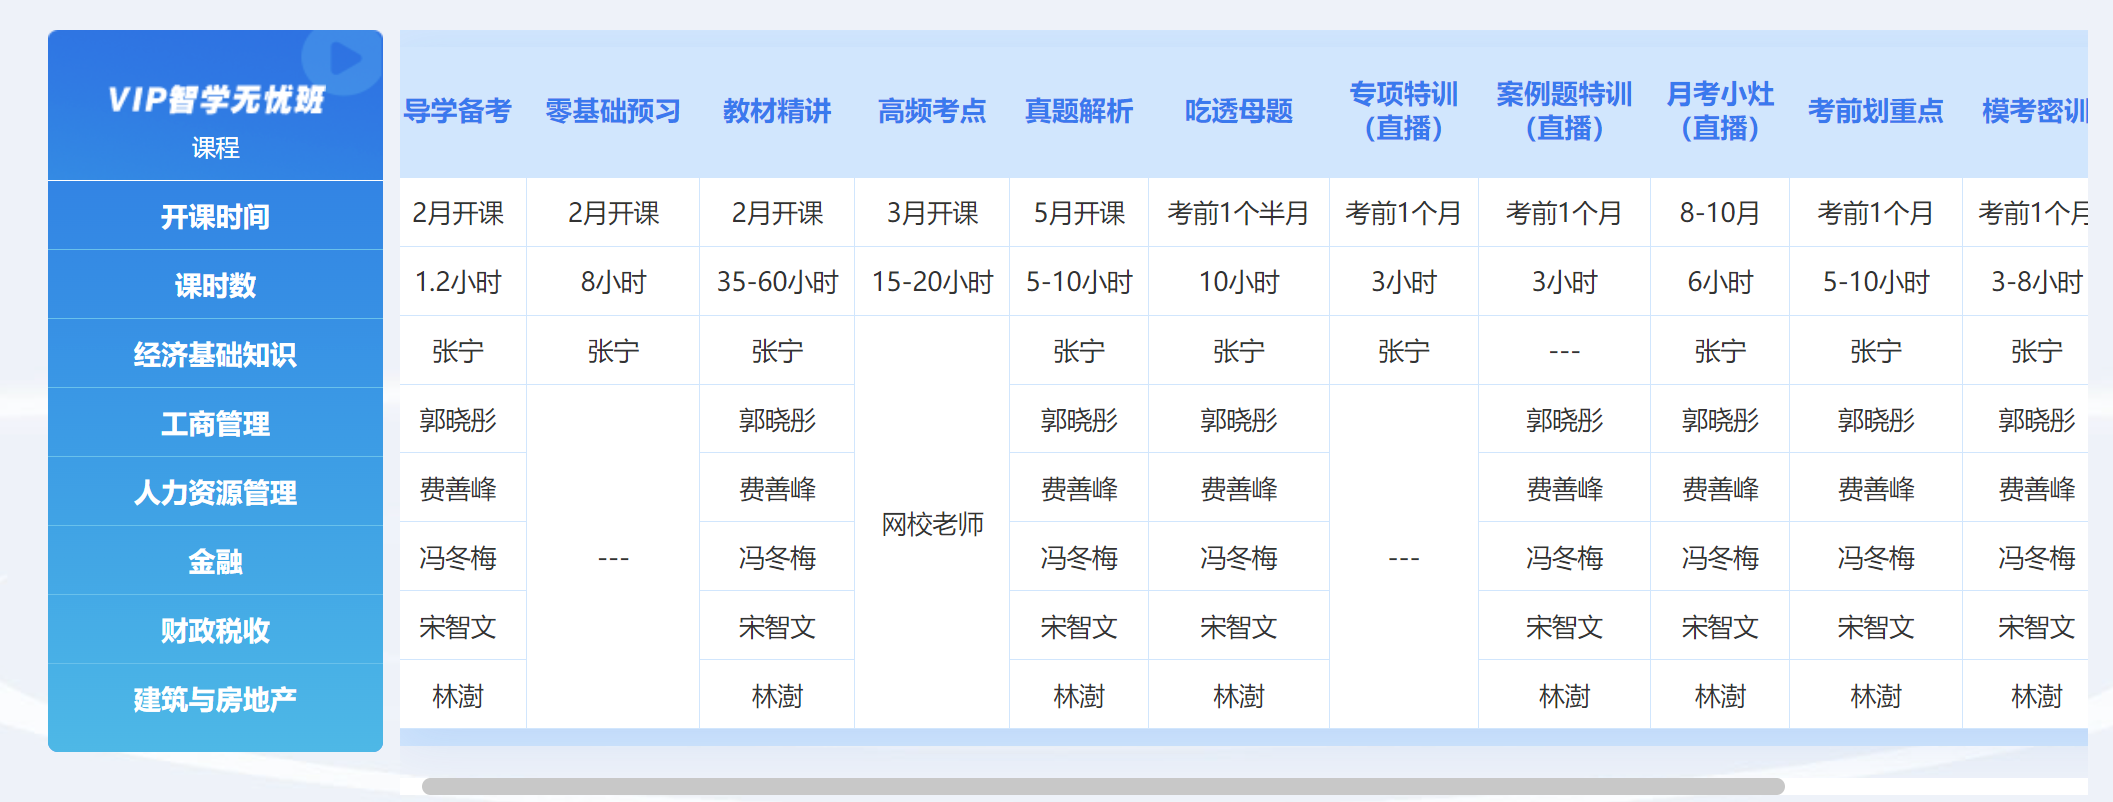
Task: Click the 高频考点 column header
Action: click(x=932, y=111)
